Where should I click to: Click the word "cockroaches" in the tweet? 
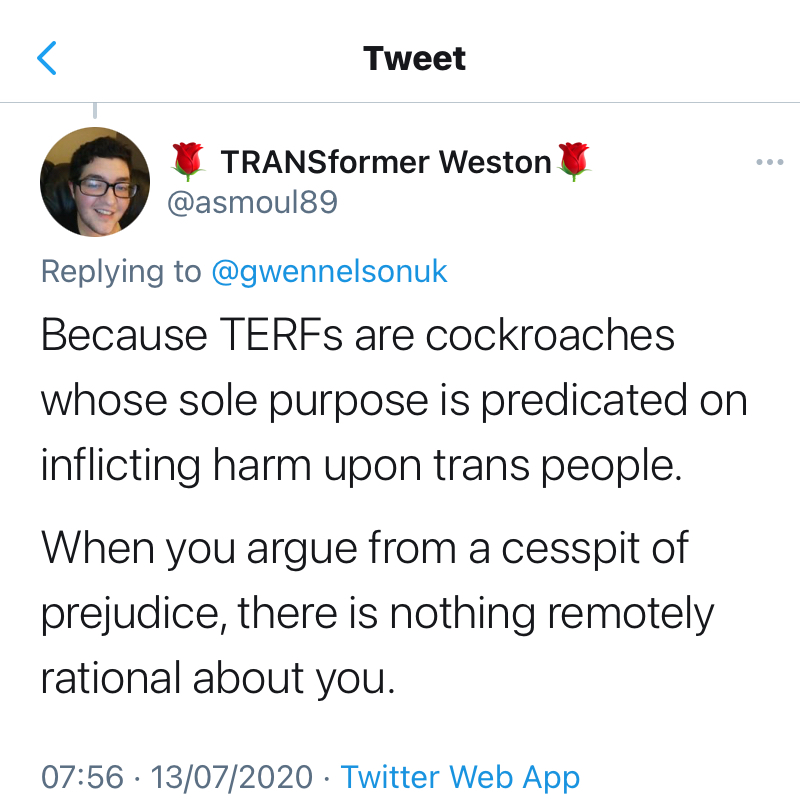(550, 335)
